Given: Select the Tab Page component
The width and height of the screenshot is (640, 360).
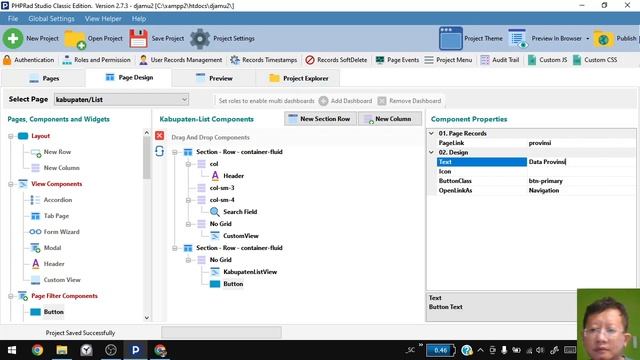Looking at the screenshot, I should pyautogui.click(x=56, y=216).
